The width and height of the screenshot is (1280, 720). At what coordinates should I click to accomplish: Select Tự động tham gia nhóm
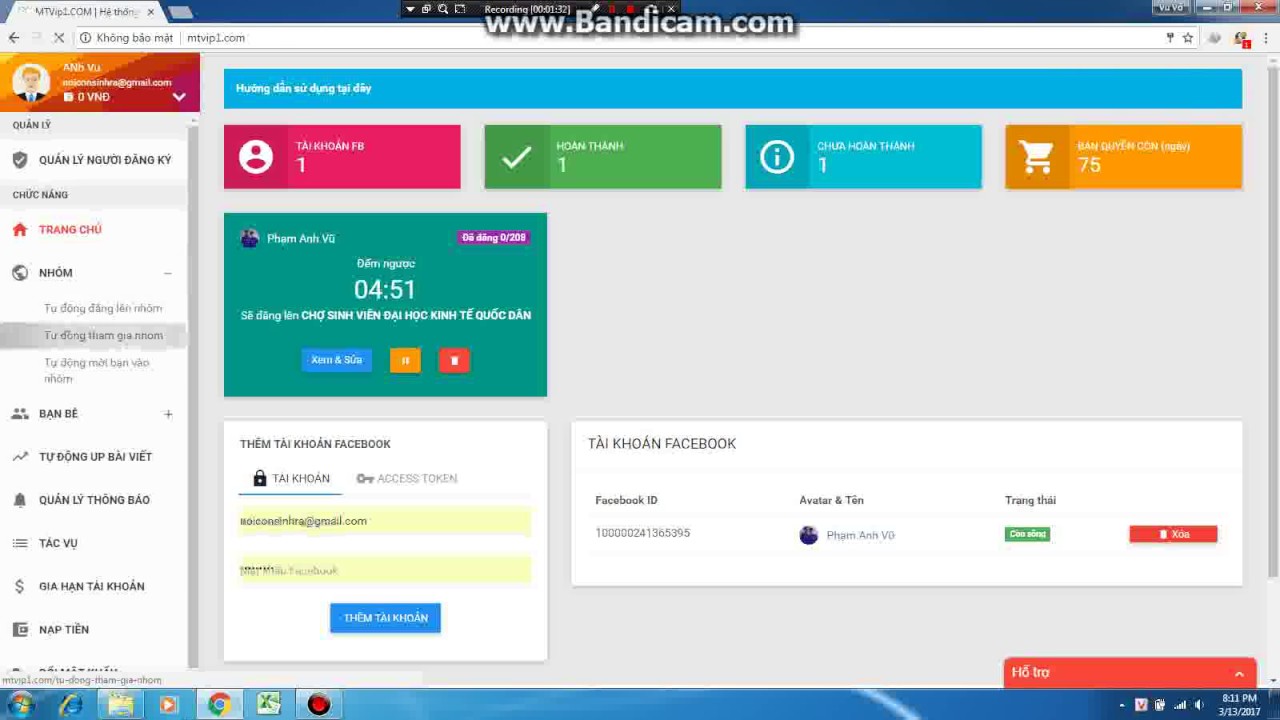point(103,336)
